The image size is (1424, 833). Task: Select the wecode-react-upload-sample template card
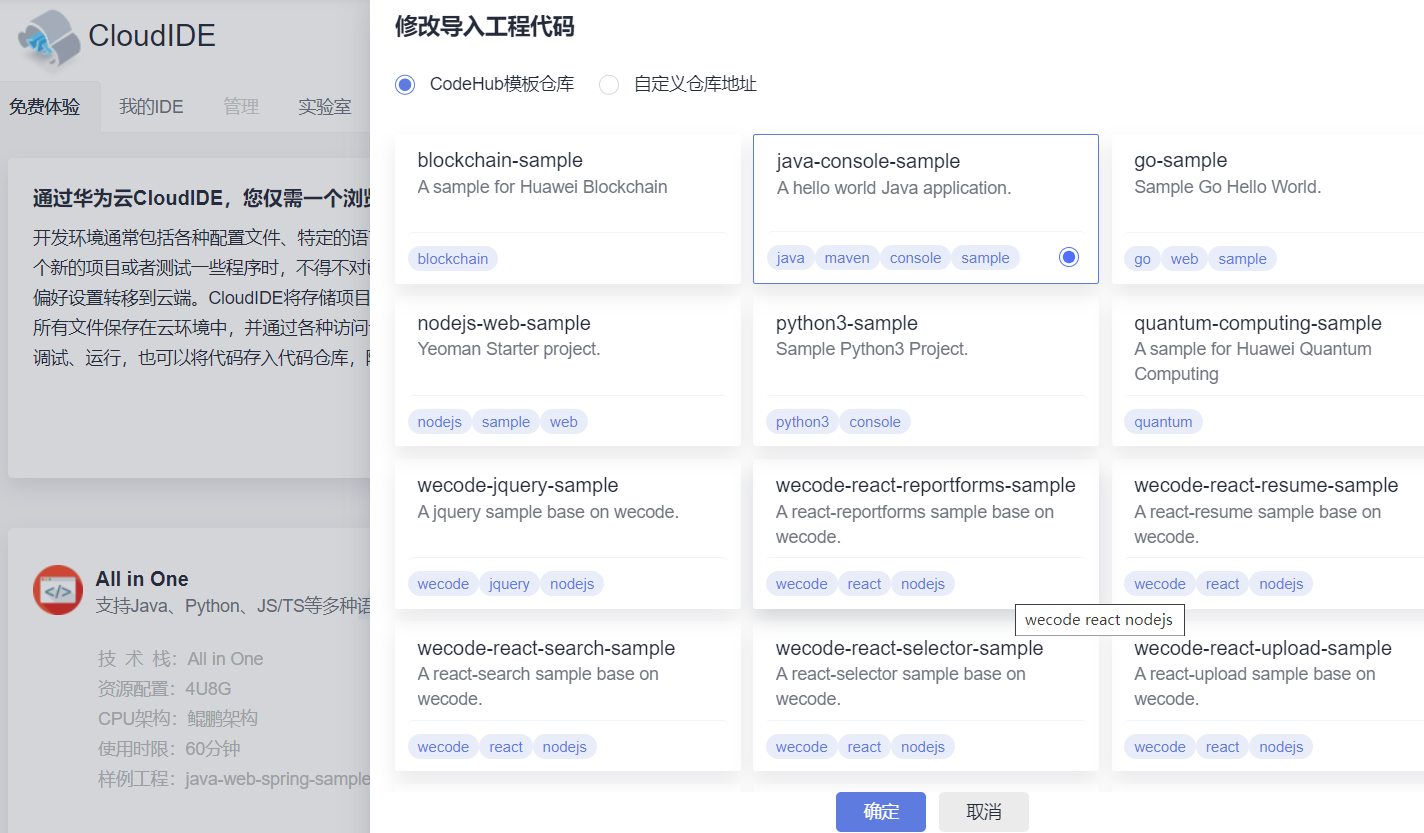(x=1268, y=697)
